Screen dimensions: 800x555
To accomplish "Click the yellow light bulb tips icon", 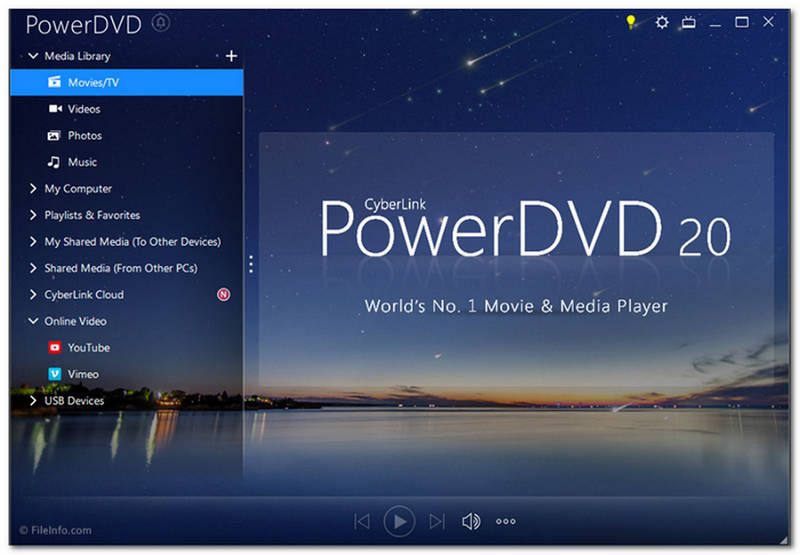I will click(631, 22).
